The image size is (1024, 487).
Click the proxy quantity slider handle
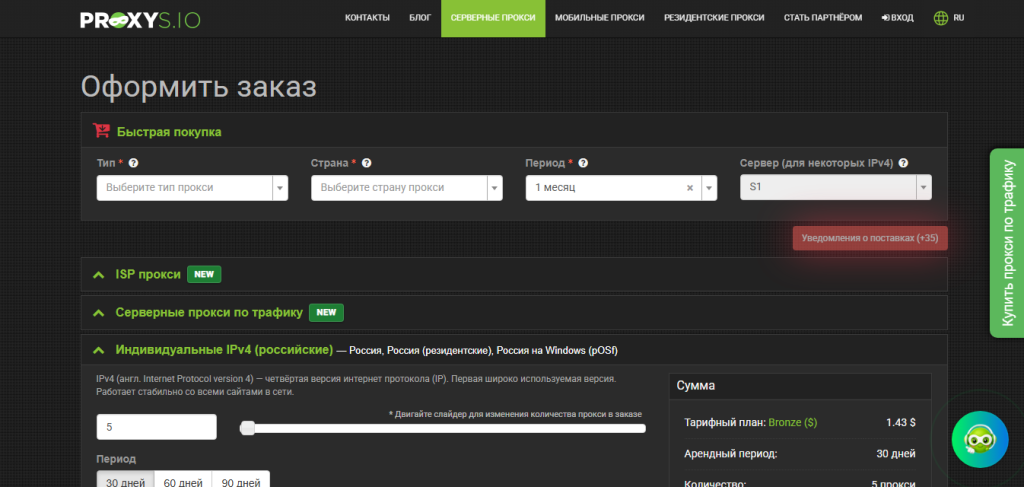click(248, 428)
